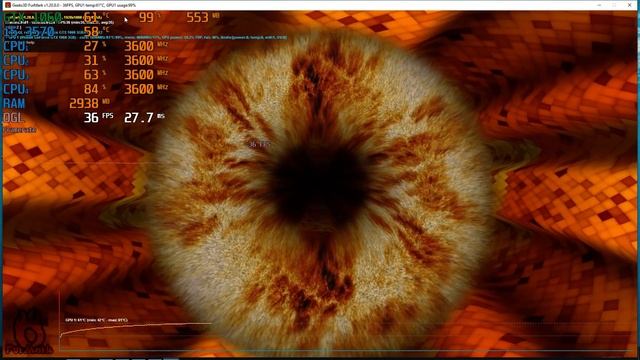Click the OGL overlay label
The height and width of the screenshot is (360, 640).
point(14,118)
